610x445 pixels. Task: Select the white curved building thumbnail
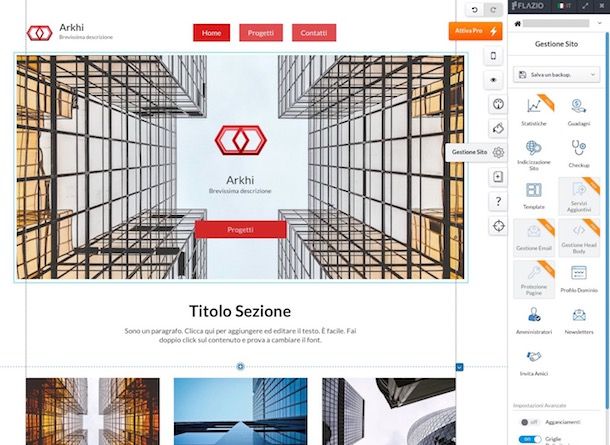tap(389, 412)
